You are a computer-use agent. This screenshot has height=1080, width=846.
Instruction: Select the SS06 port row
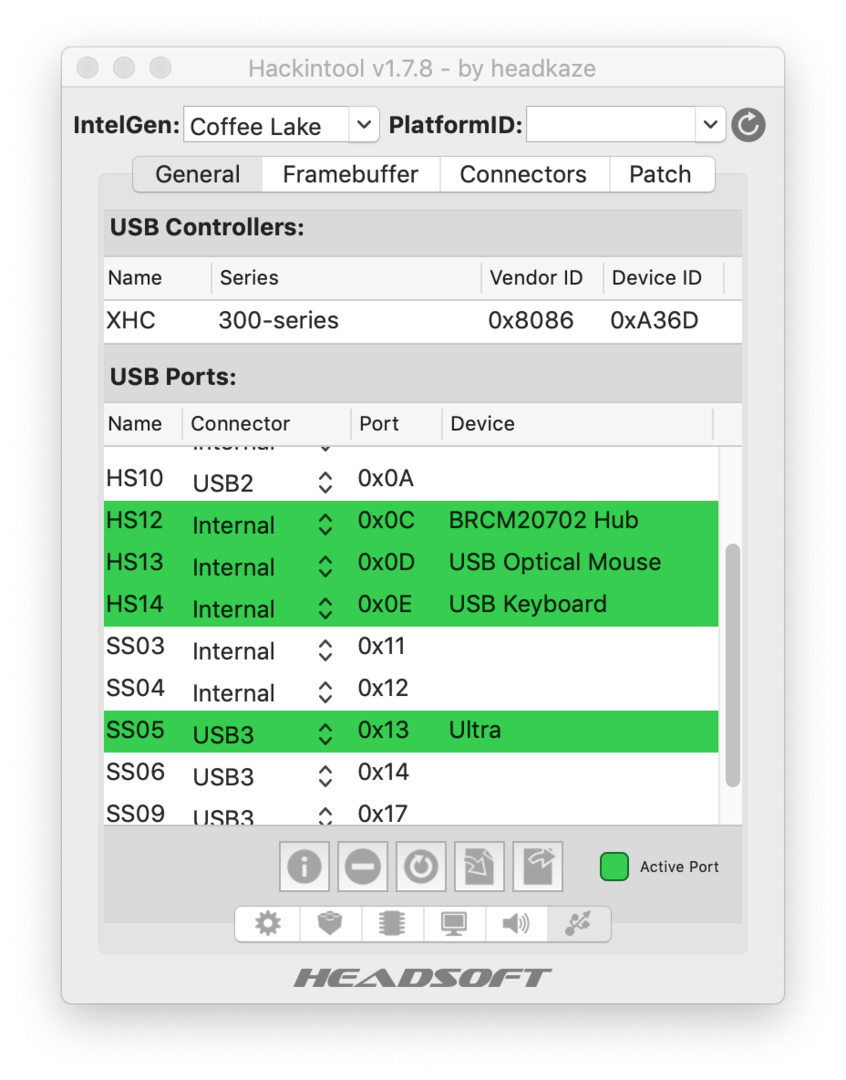pos(411,773)
